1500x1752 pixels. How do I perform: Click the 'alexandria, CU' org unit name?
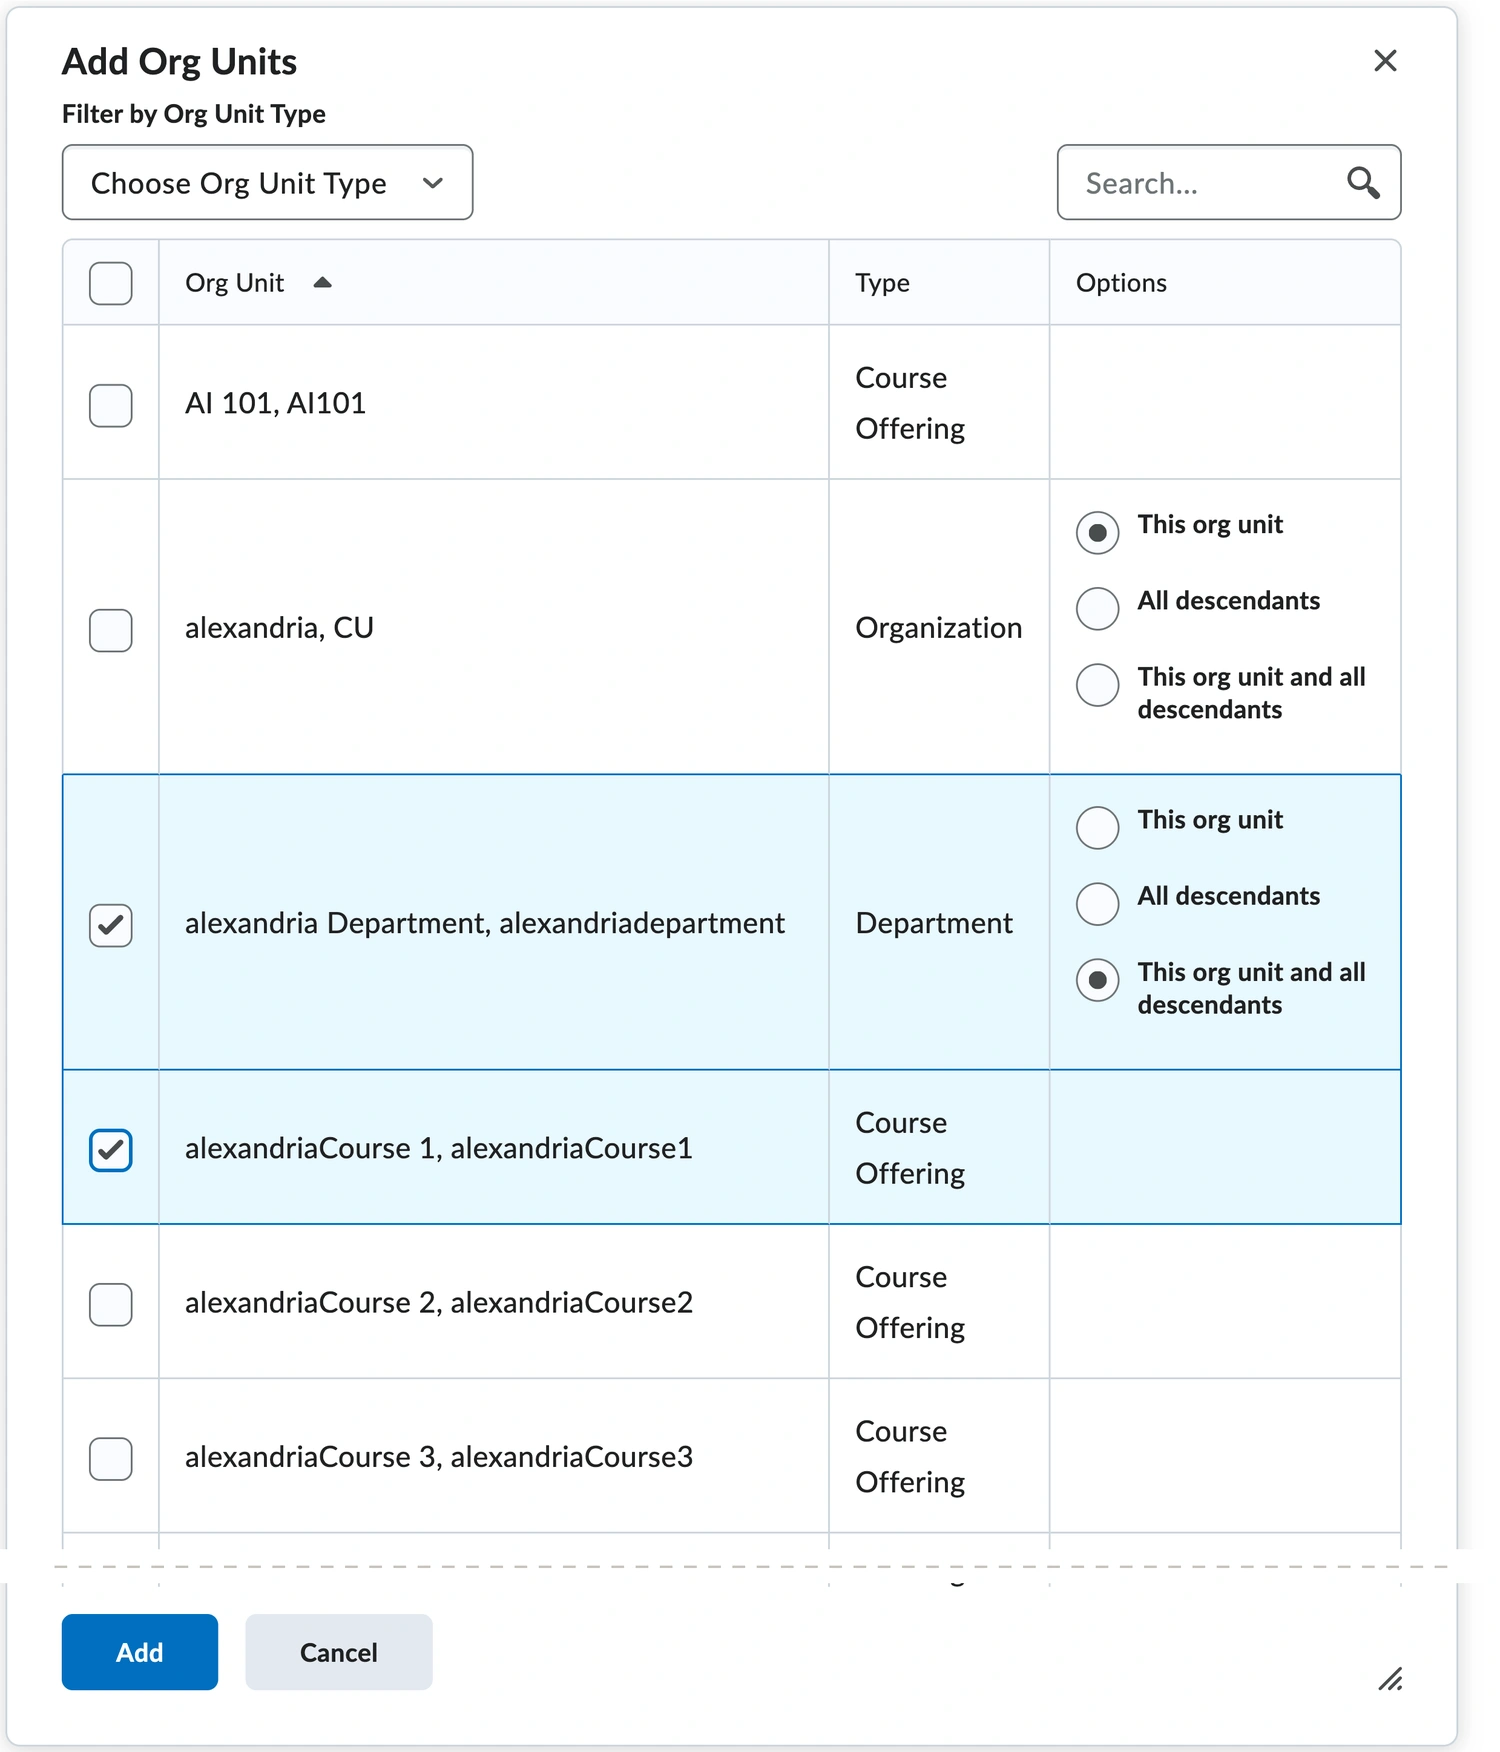pyautogui.click(x=279, y=628)
